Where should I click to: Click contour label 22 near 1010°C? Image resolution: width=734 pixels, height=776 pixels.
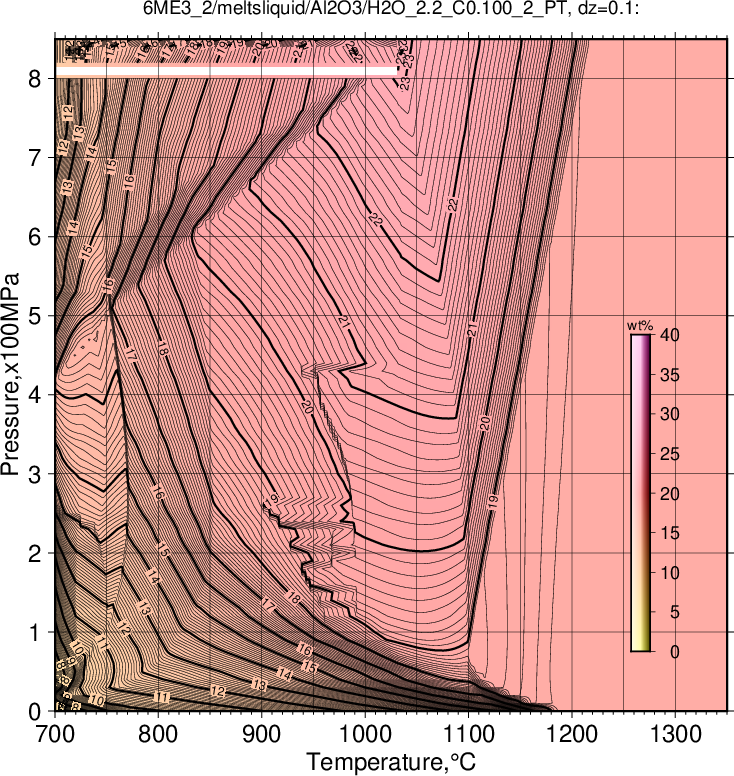tap(376, 218)
